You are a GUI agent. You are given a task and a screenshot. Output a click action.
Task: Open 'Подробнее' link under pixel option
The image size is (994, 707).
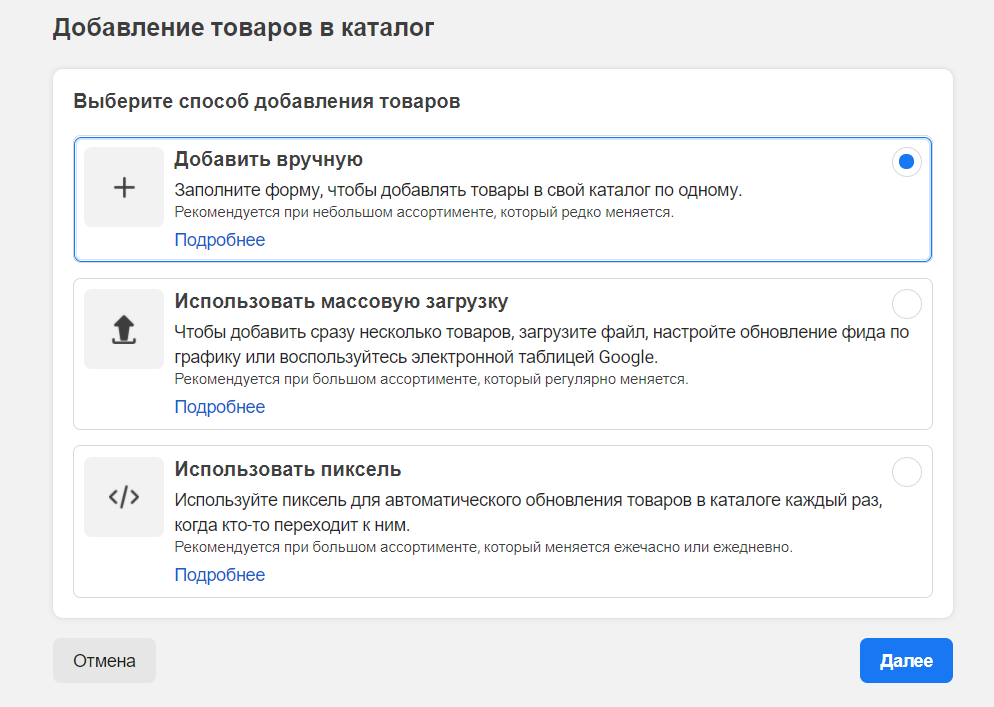click(x=220, y=575)
